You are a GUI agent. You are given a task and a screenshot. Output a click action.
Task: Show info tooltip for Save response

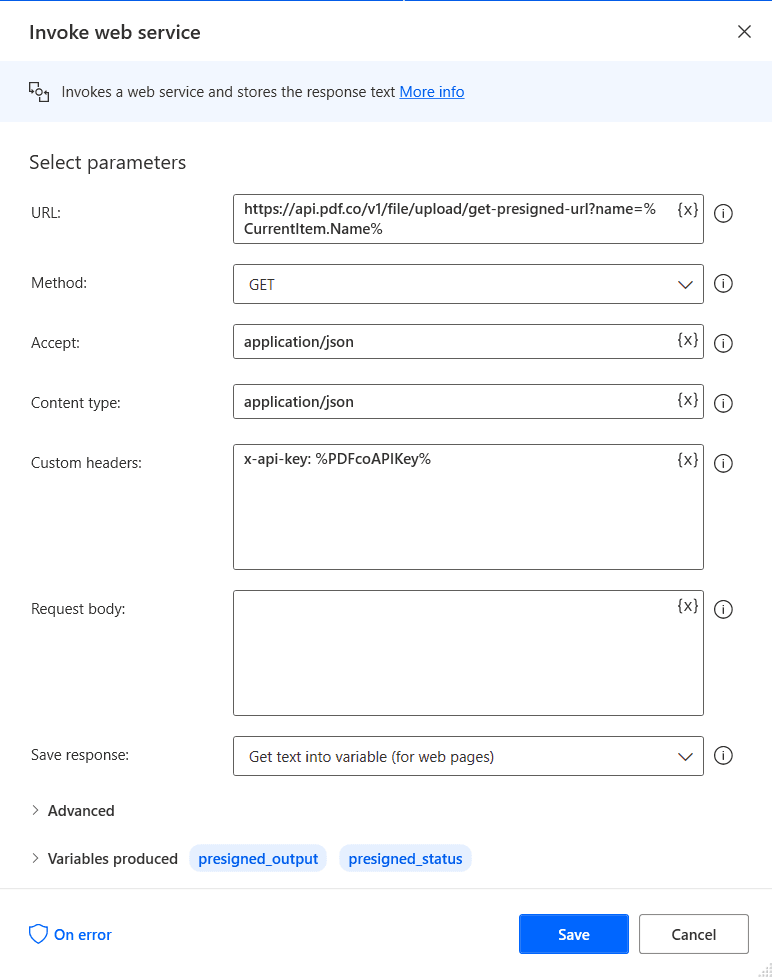point(724,755)
